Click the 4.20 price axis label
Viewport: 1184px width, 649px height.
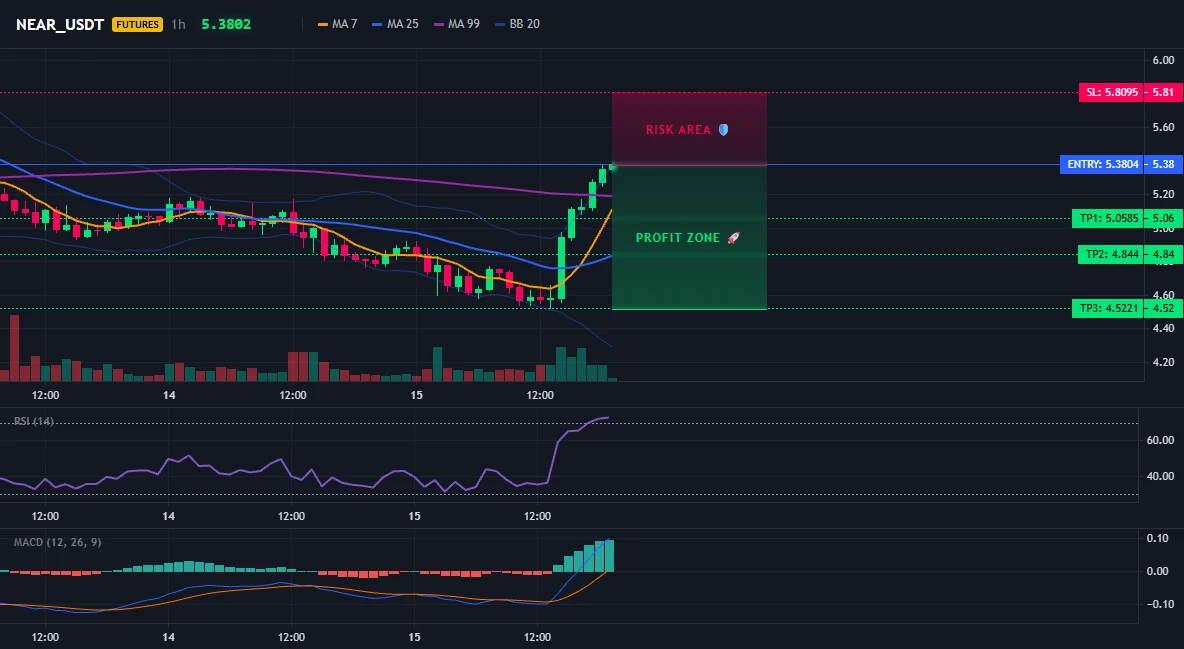pos(1164,362)
